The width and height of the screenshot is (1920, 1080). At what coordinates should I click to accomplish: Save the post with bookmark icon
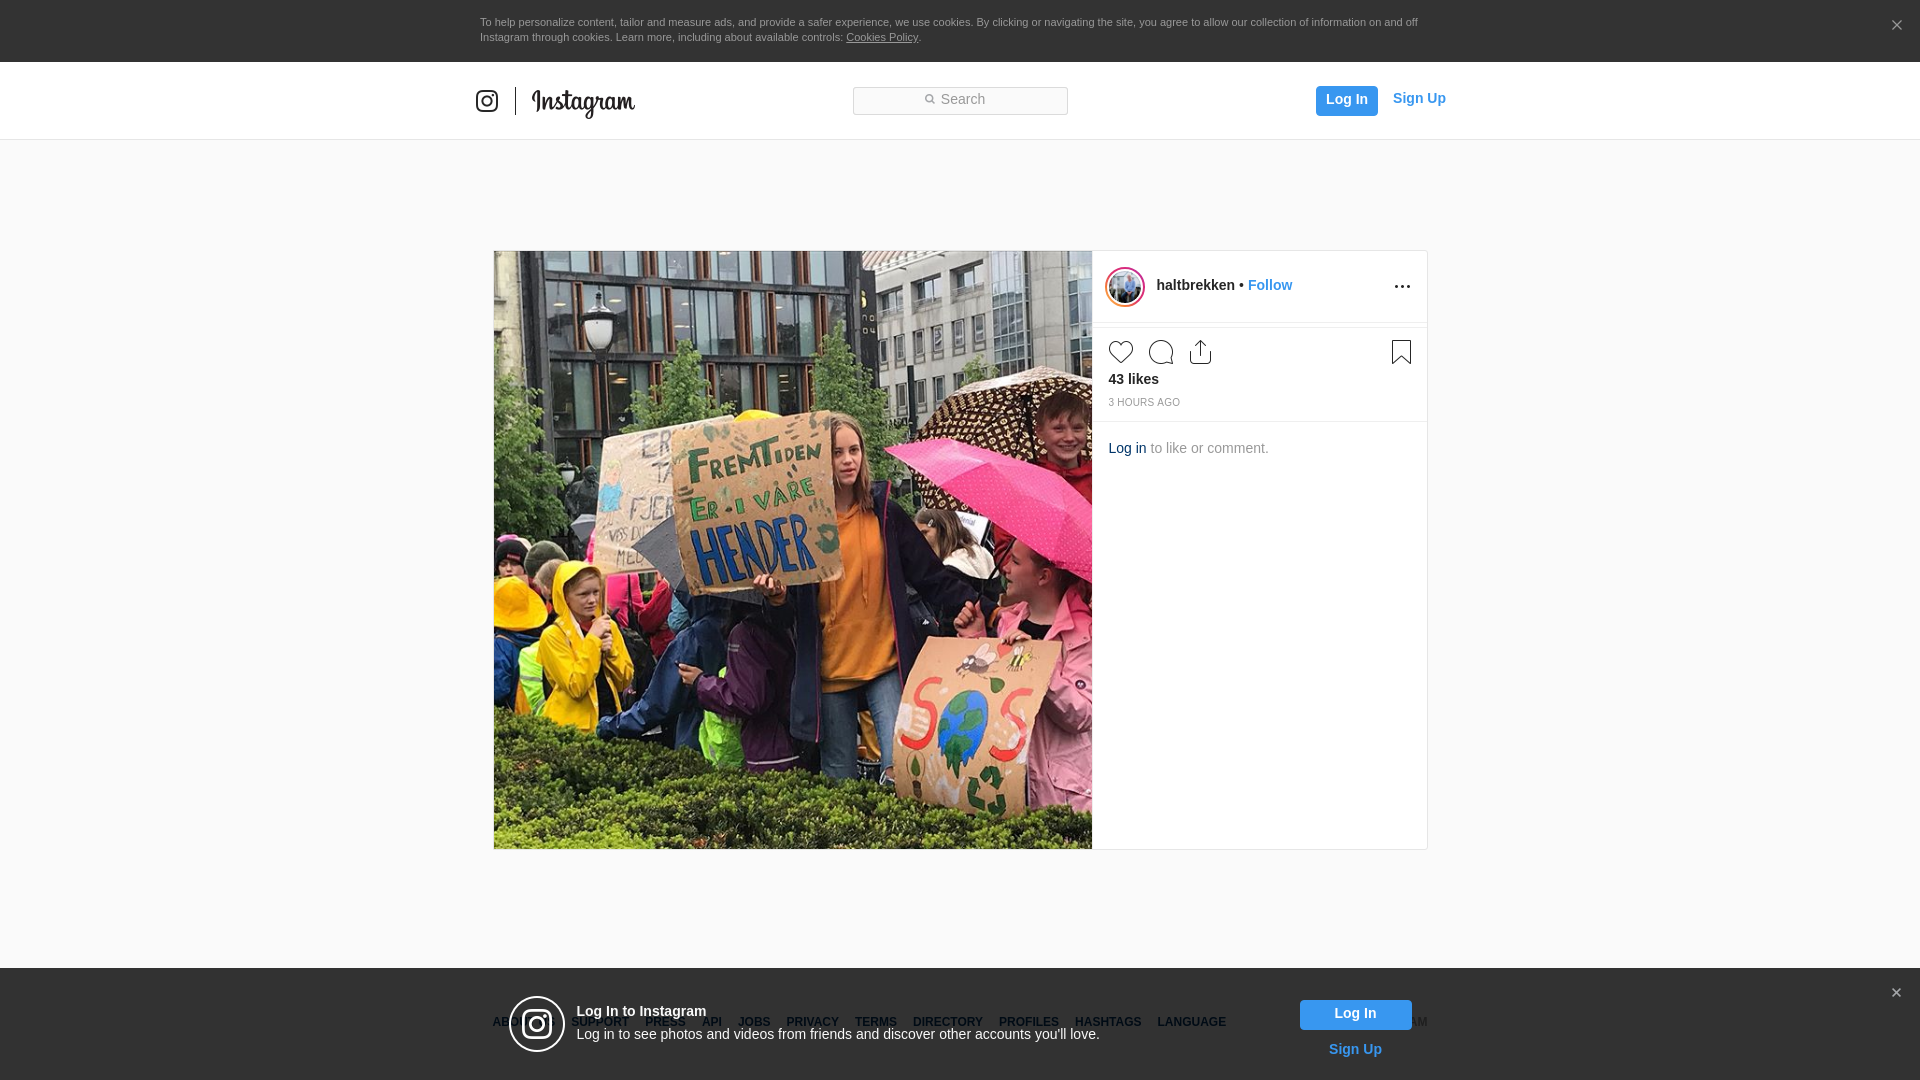[x=1401, y=352]
